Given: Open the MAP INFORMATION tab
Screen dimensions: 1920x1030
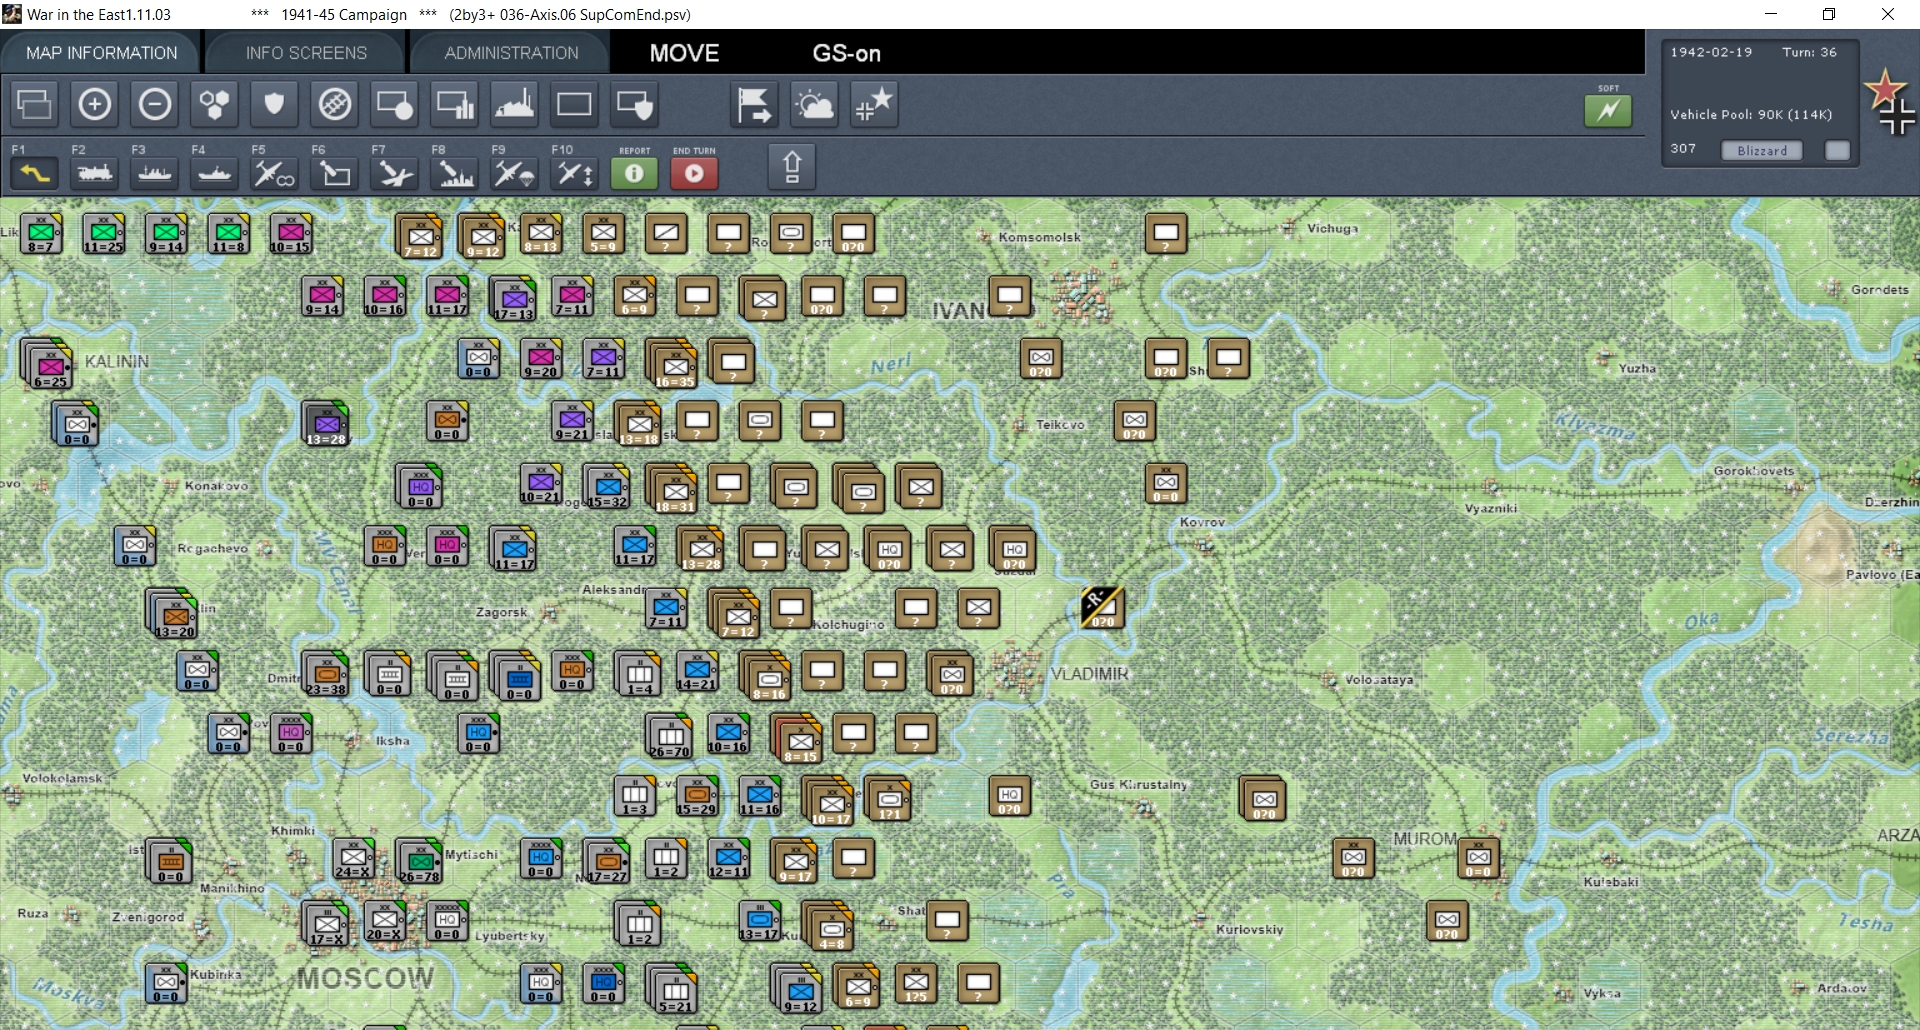Looking at the screenshot, I should pyautogui.click(x=101, y=53).
